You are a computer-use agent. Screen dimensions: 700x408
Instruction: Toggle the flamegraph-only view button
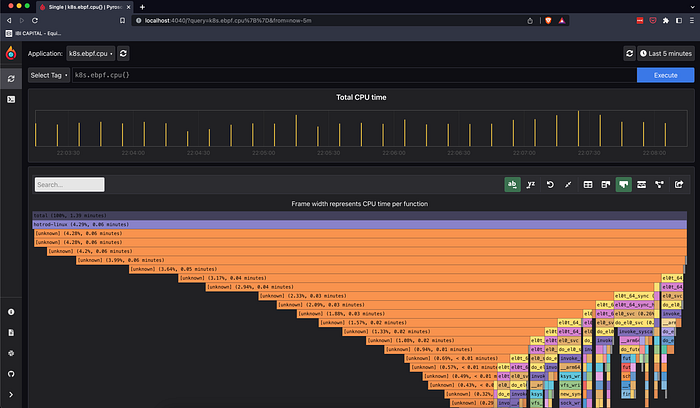tap(624, 184)
